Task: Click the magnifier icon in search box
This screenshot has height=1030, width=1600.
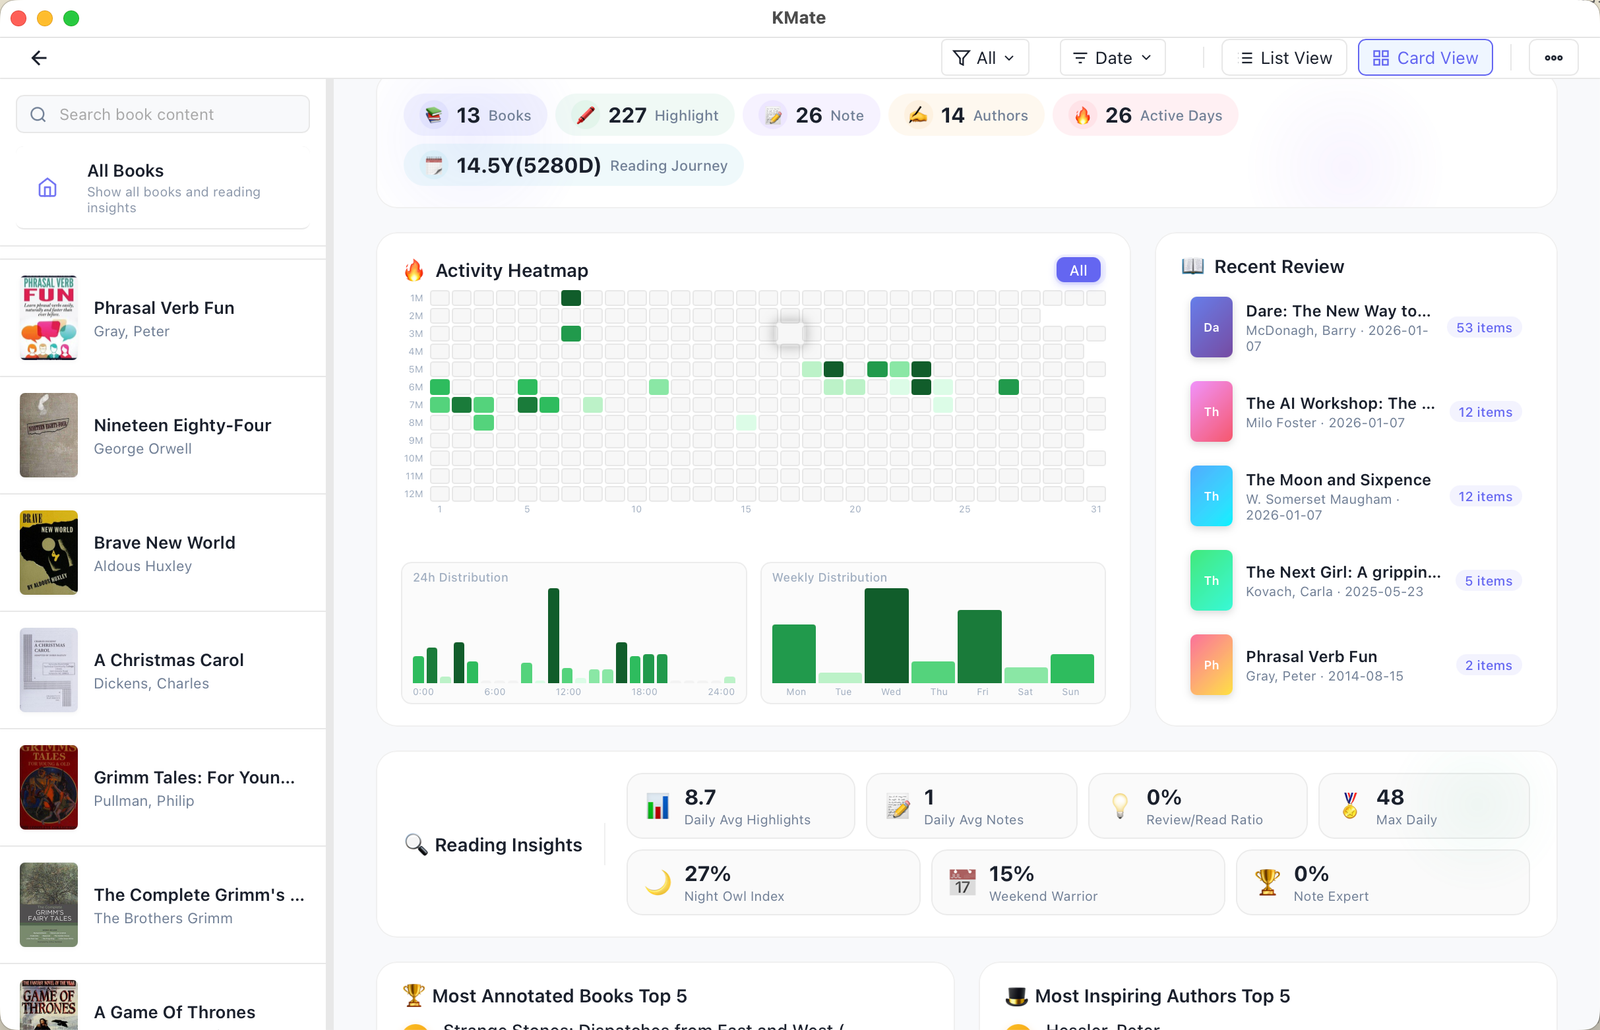Action: click(38, 115)
